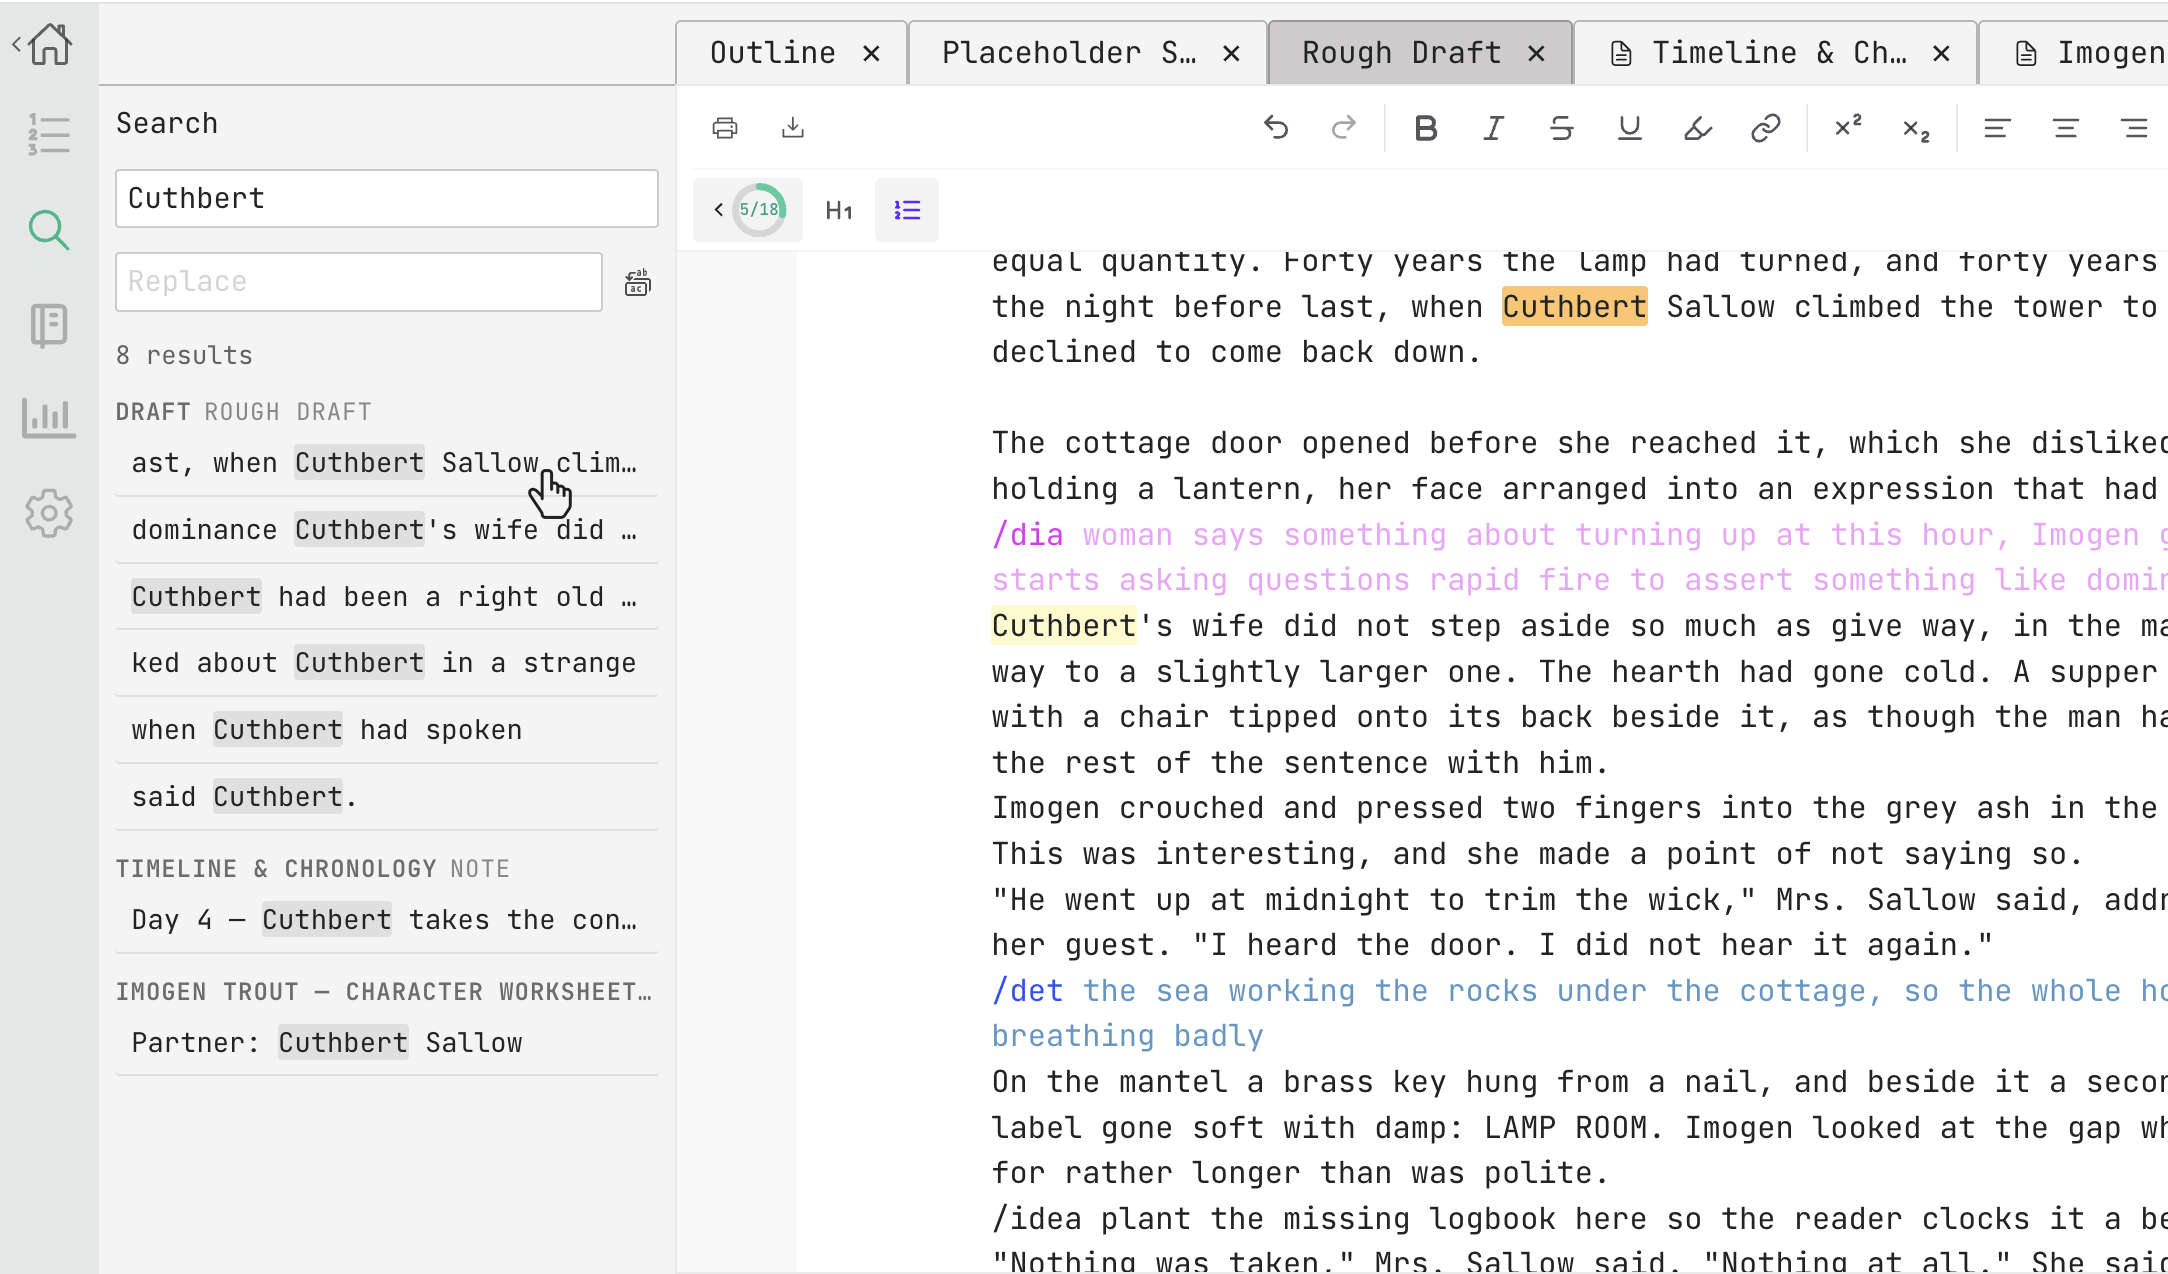Insert a link with the link icon
This screenshot has height=1274, width=2168.
pos(1766,128)
